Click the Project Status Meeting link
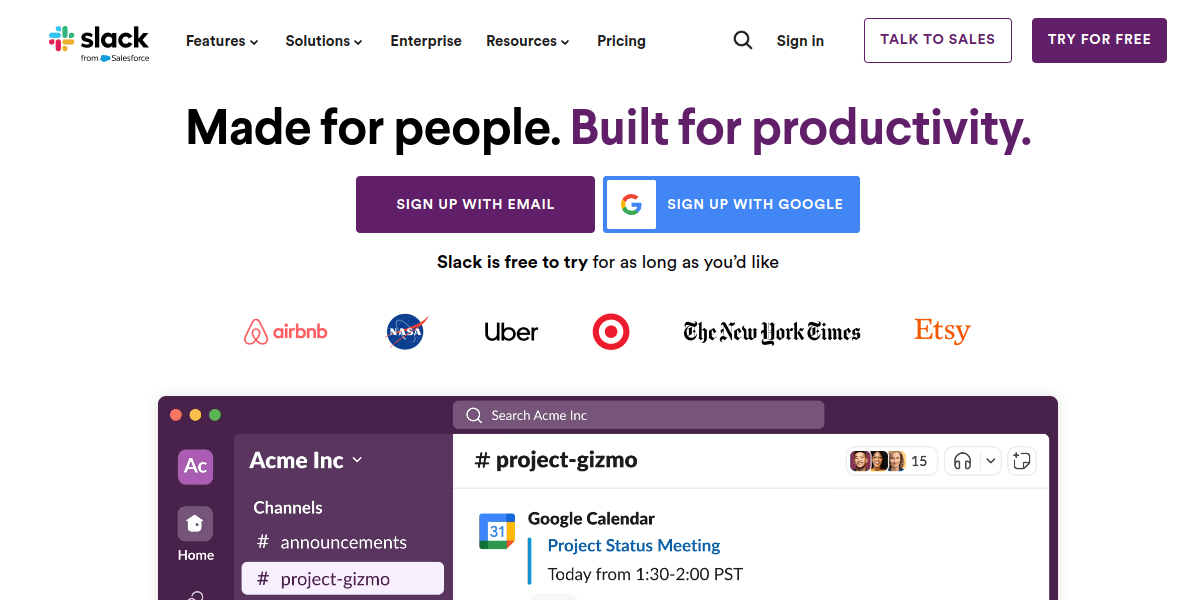 (x=634, y=545)
